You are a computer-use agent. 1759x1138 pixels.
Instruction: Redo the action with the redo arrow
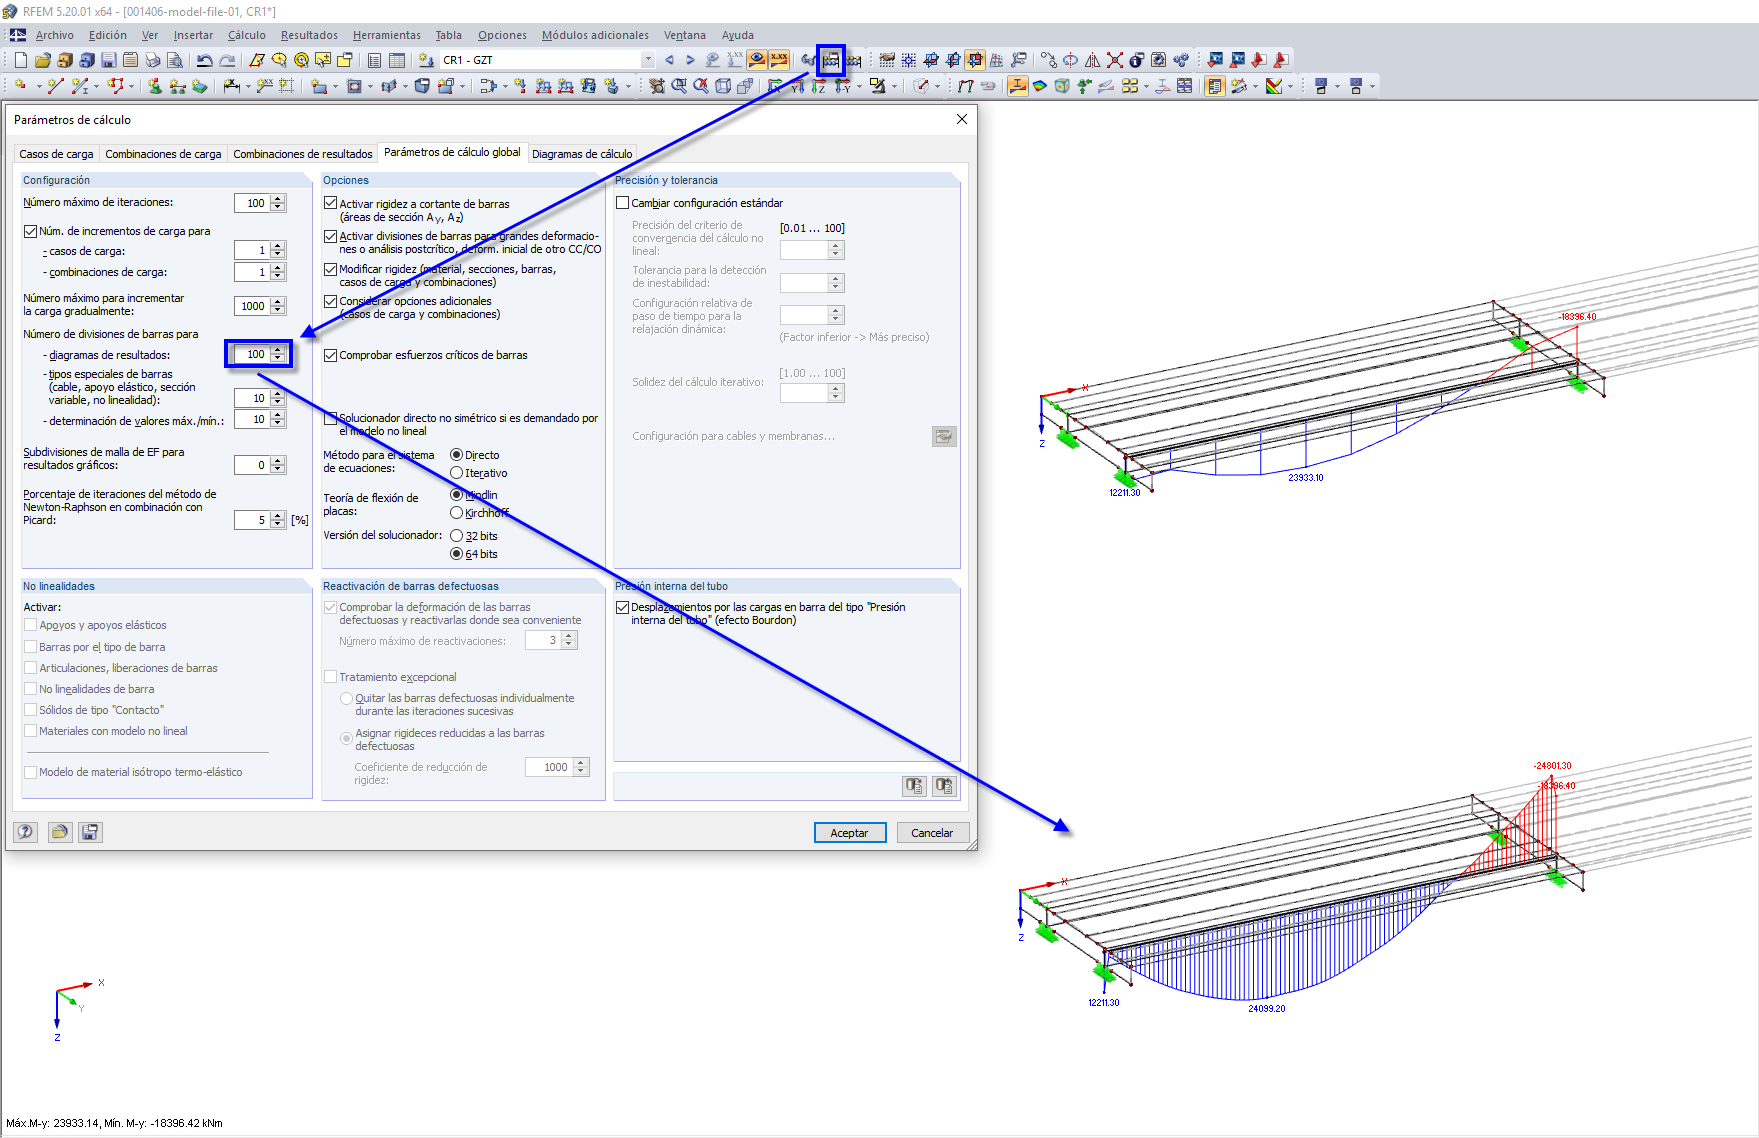tap(227, 60)
